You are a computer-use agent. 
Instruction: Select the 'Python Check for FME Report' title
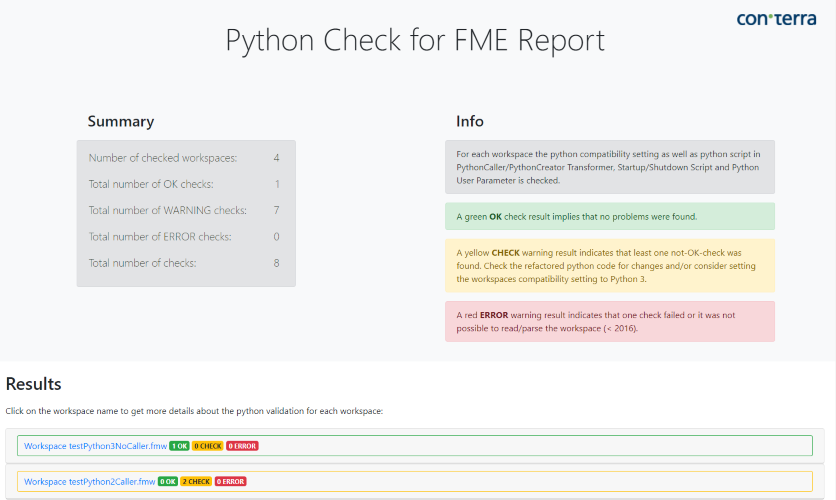(x=415, y=40)
